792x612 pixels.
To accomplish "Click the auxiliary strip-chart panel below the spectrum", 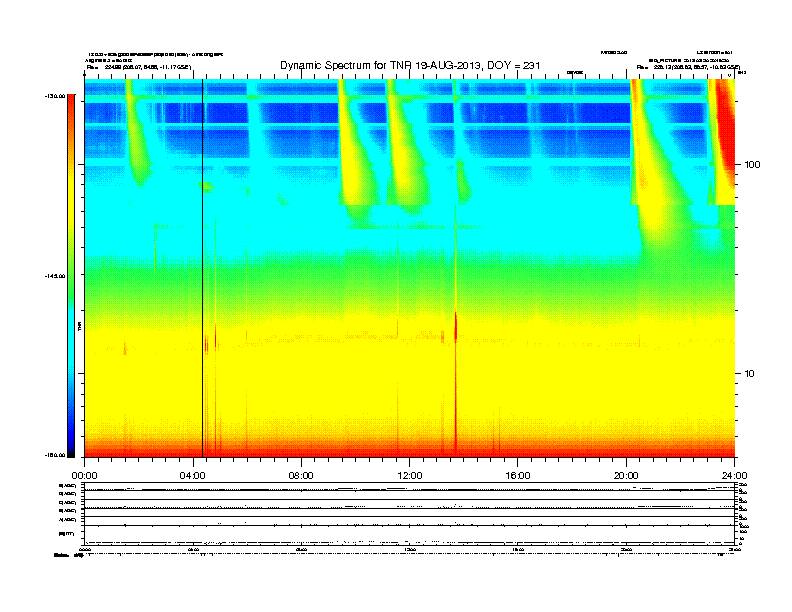I will [410, 514].
